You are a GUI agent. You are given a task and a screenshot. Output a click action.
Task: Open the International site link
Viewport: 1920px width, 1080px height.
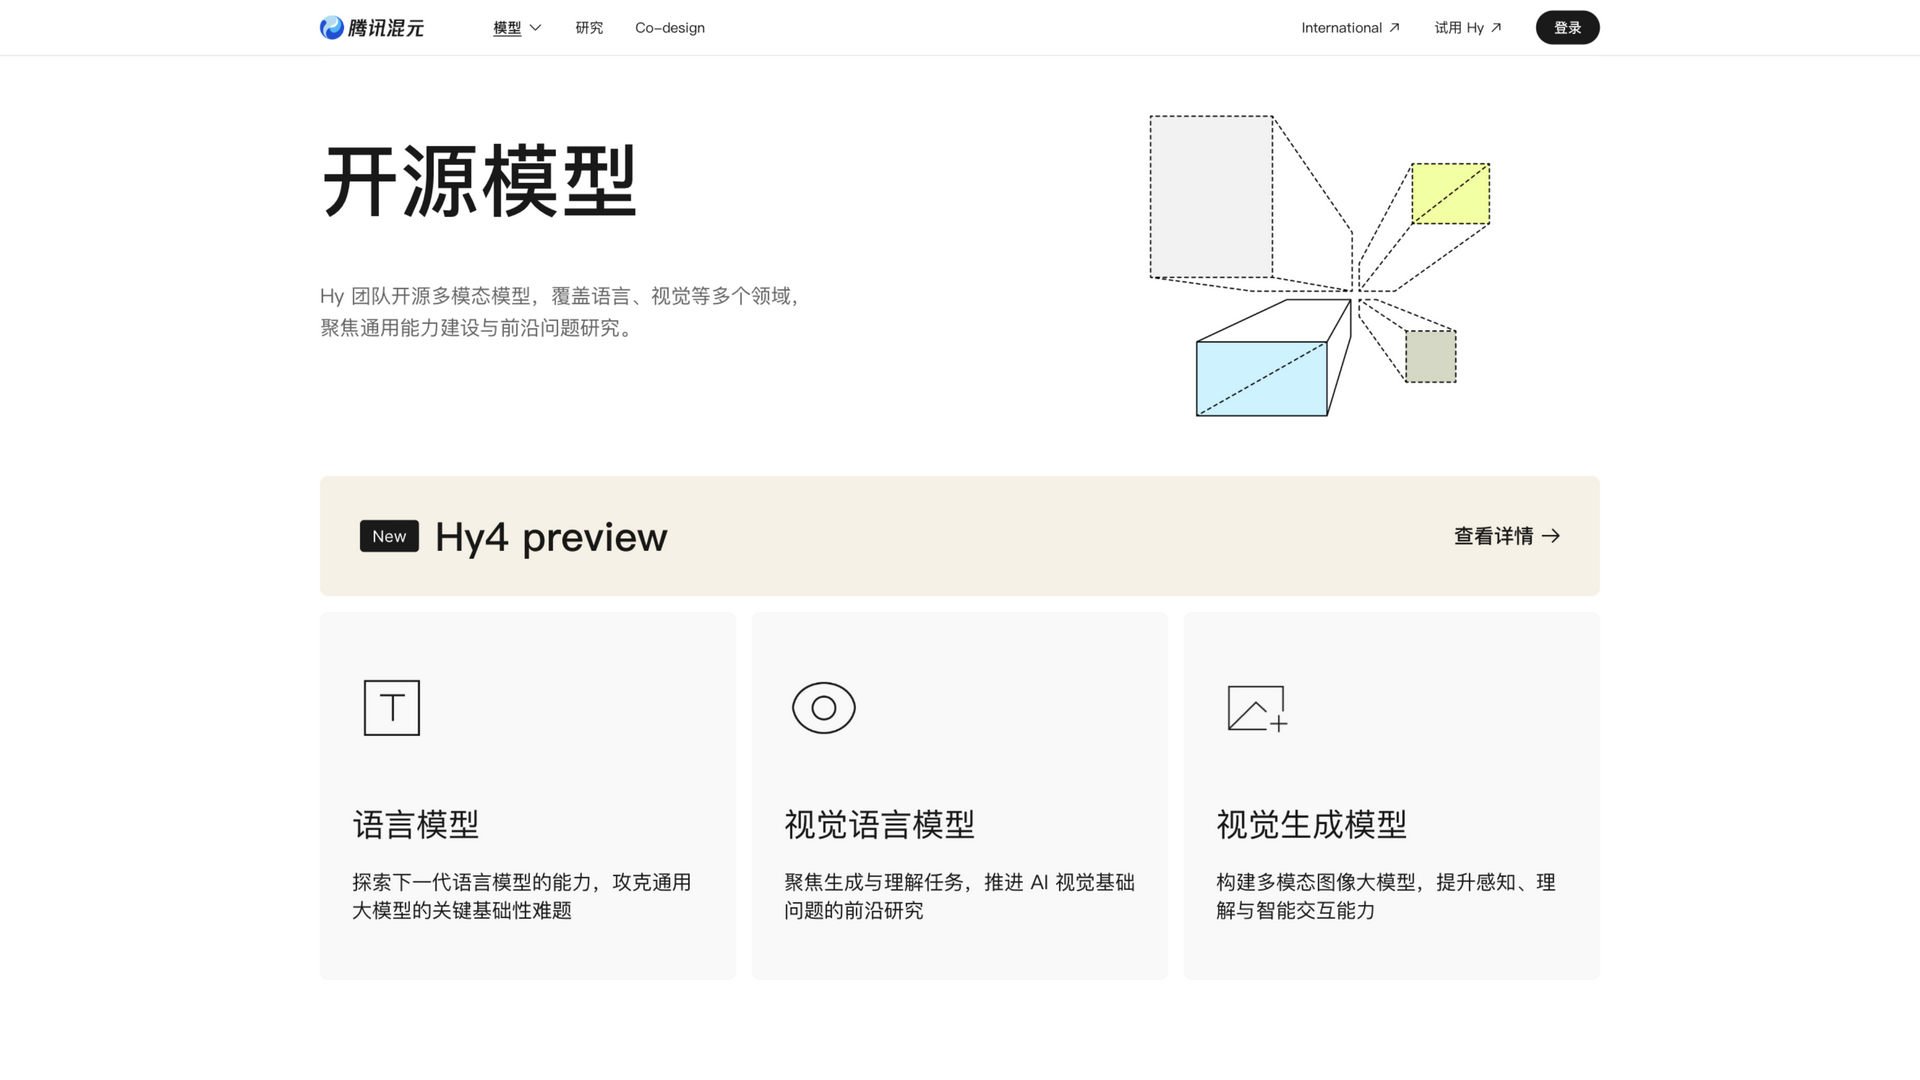pyautogui.click(x=1350, y=28)
